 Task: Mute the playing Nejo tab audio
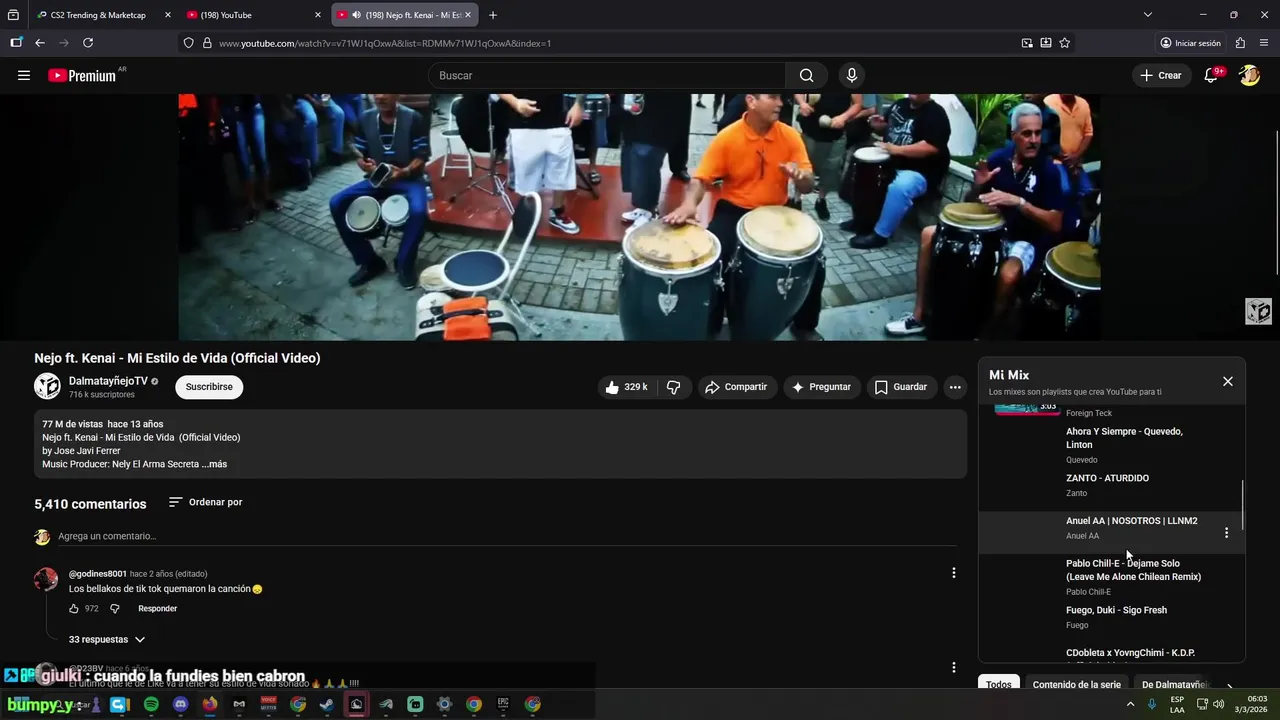pos(357,15)
